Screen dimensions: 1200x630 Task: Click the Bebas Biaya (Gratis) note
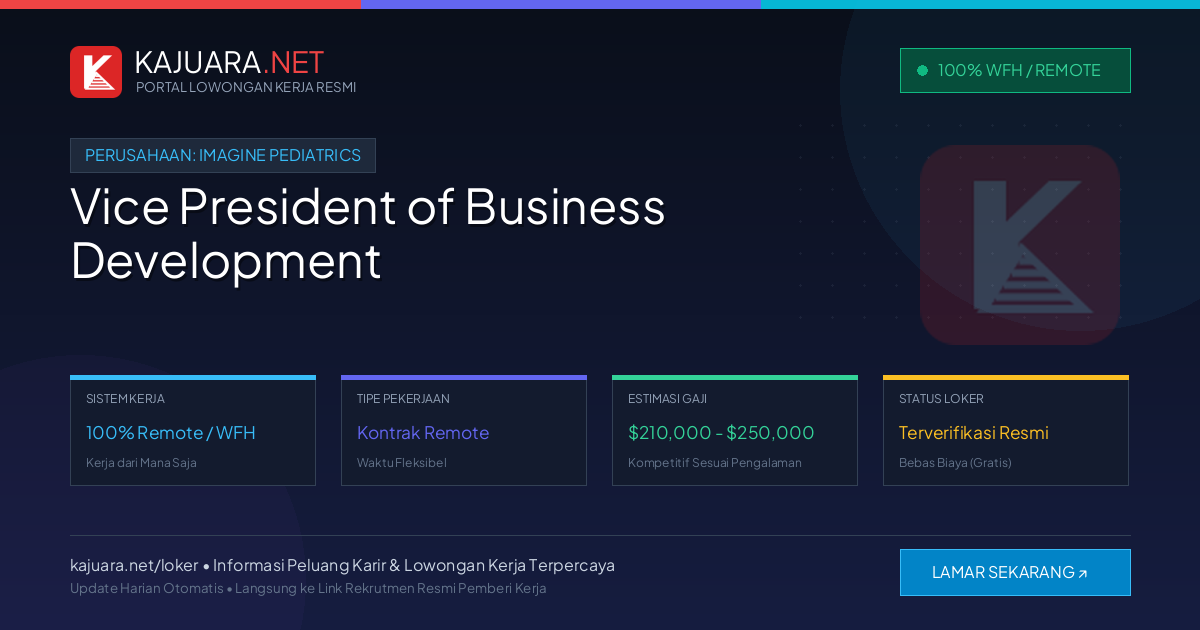pos(955,463)
